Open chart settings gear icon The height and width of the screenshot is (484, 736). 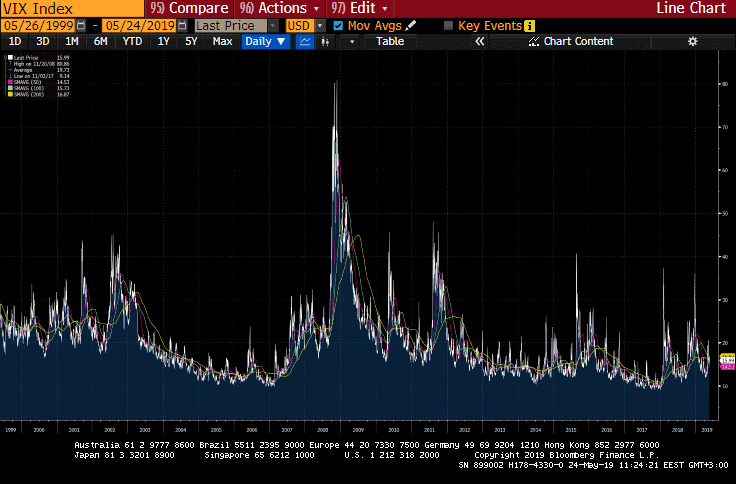pyautogui.click(x=692, y=41)
